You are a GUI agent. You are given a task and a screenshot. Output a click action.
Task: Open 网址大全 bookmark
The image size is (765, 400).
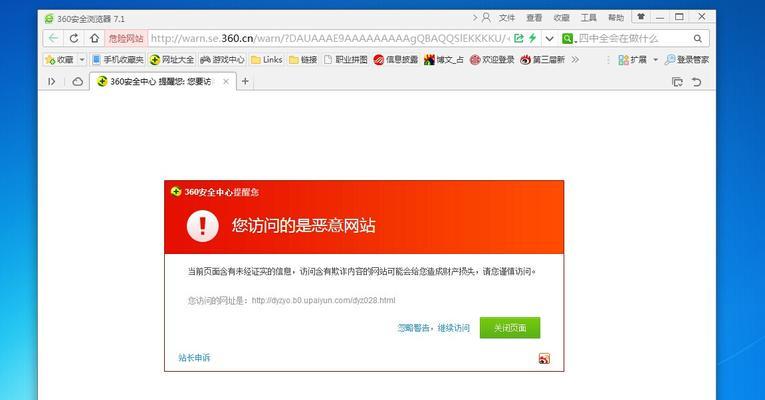tap(172, 60)
